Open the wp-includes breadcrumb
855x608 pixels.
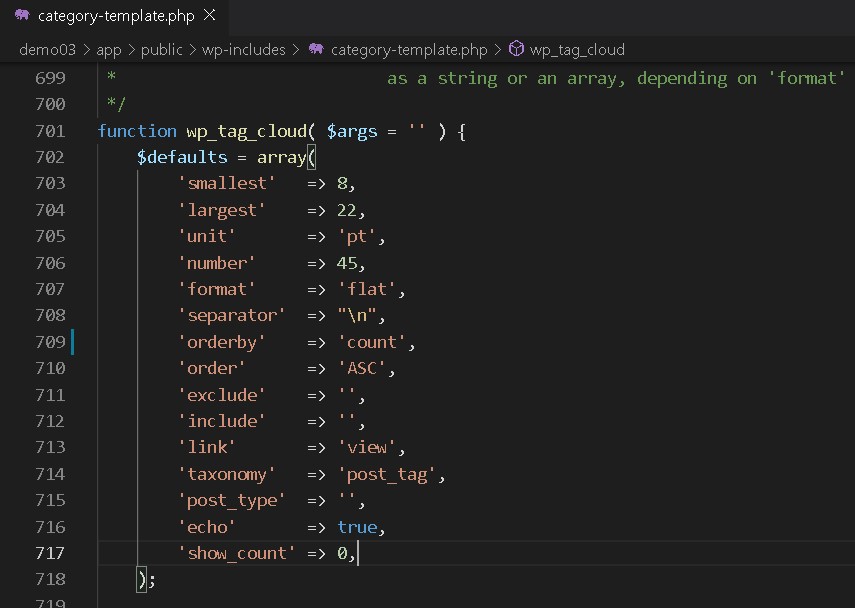245,49
